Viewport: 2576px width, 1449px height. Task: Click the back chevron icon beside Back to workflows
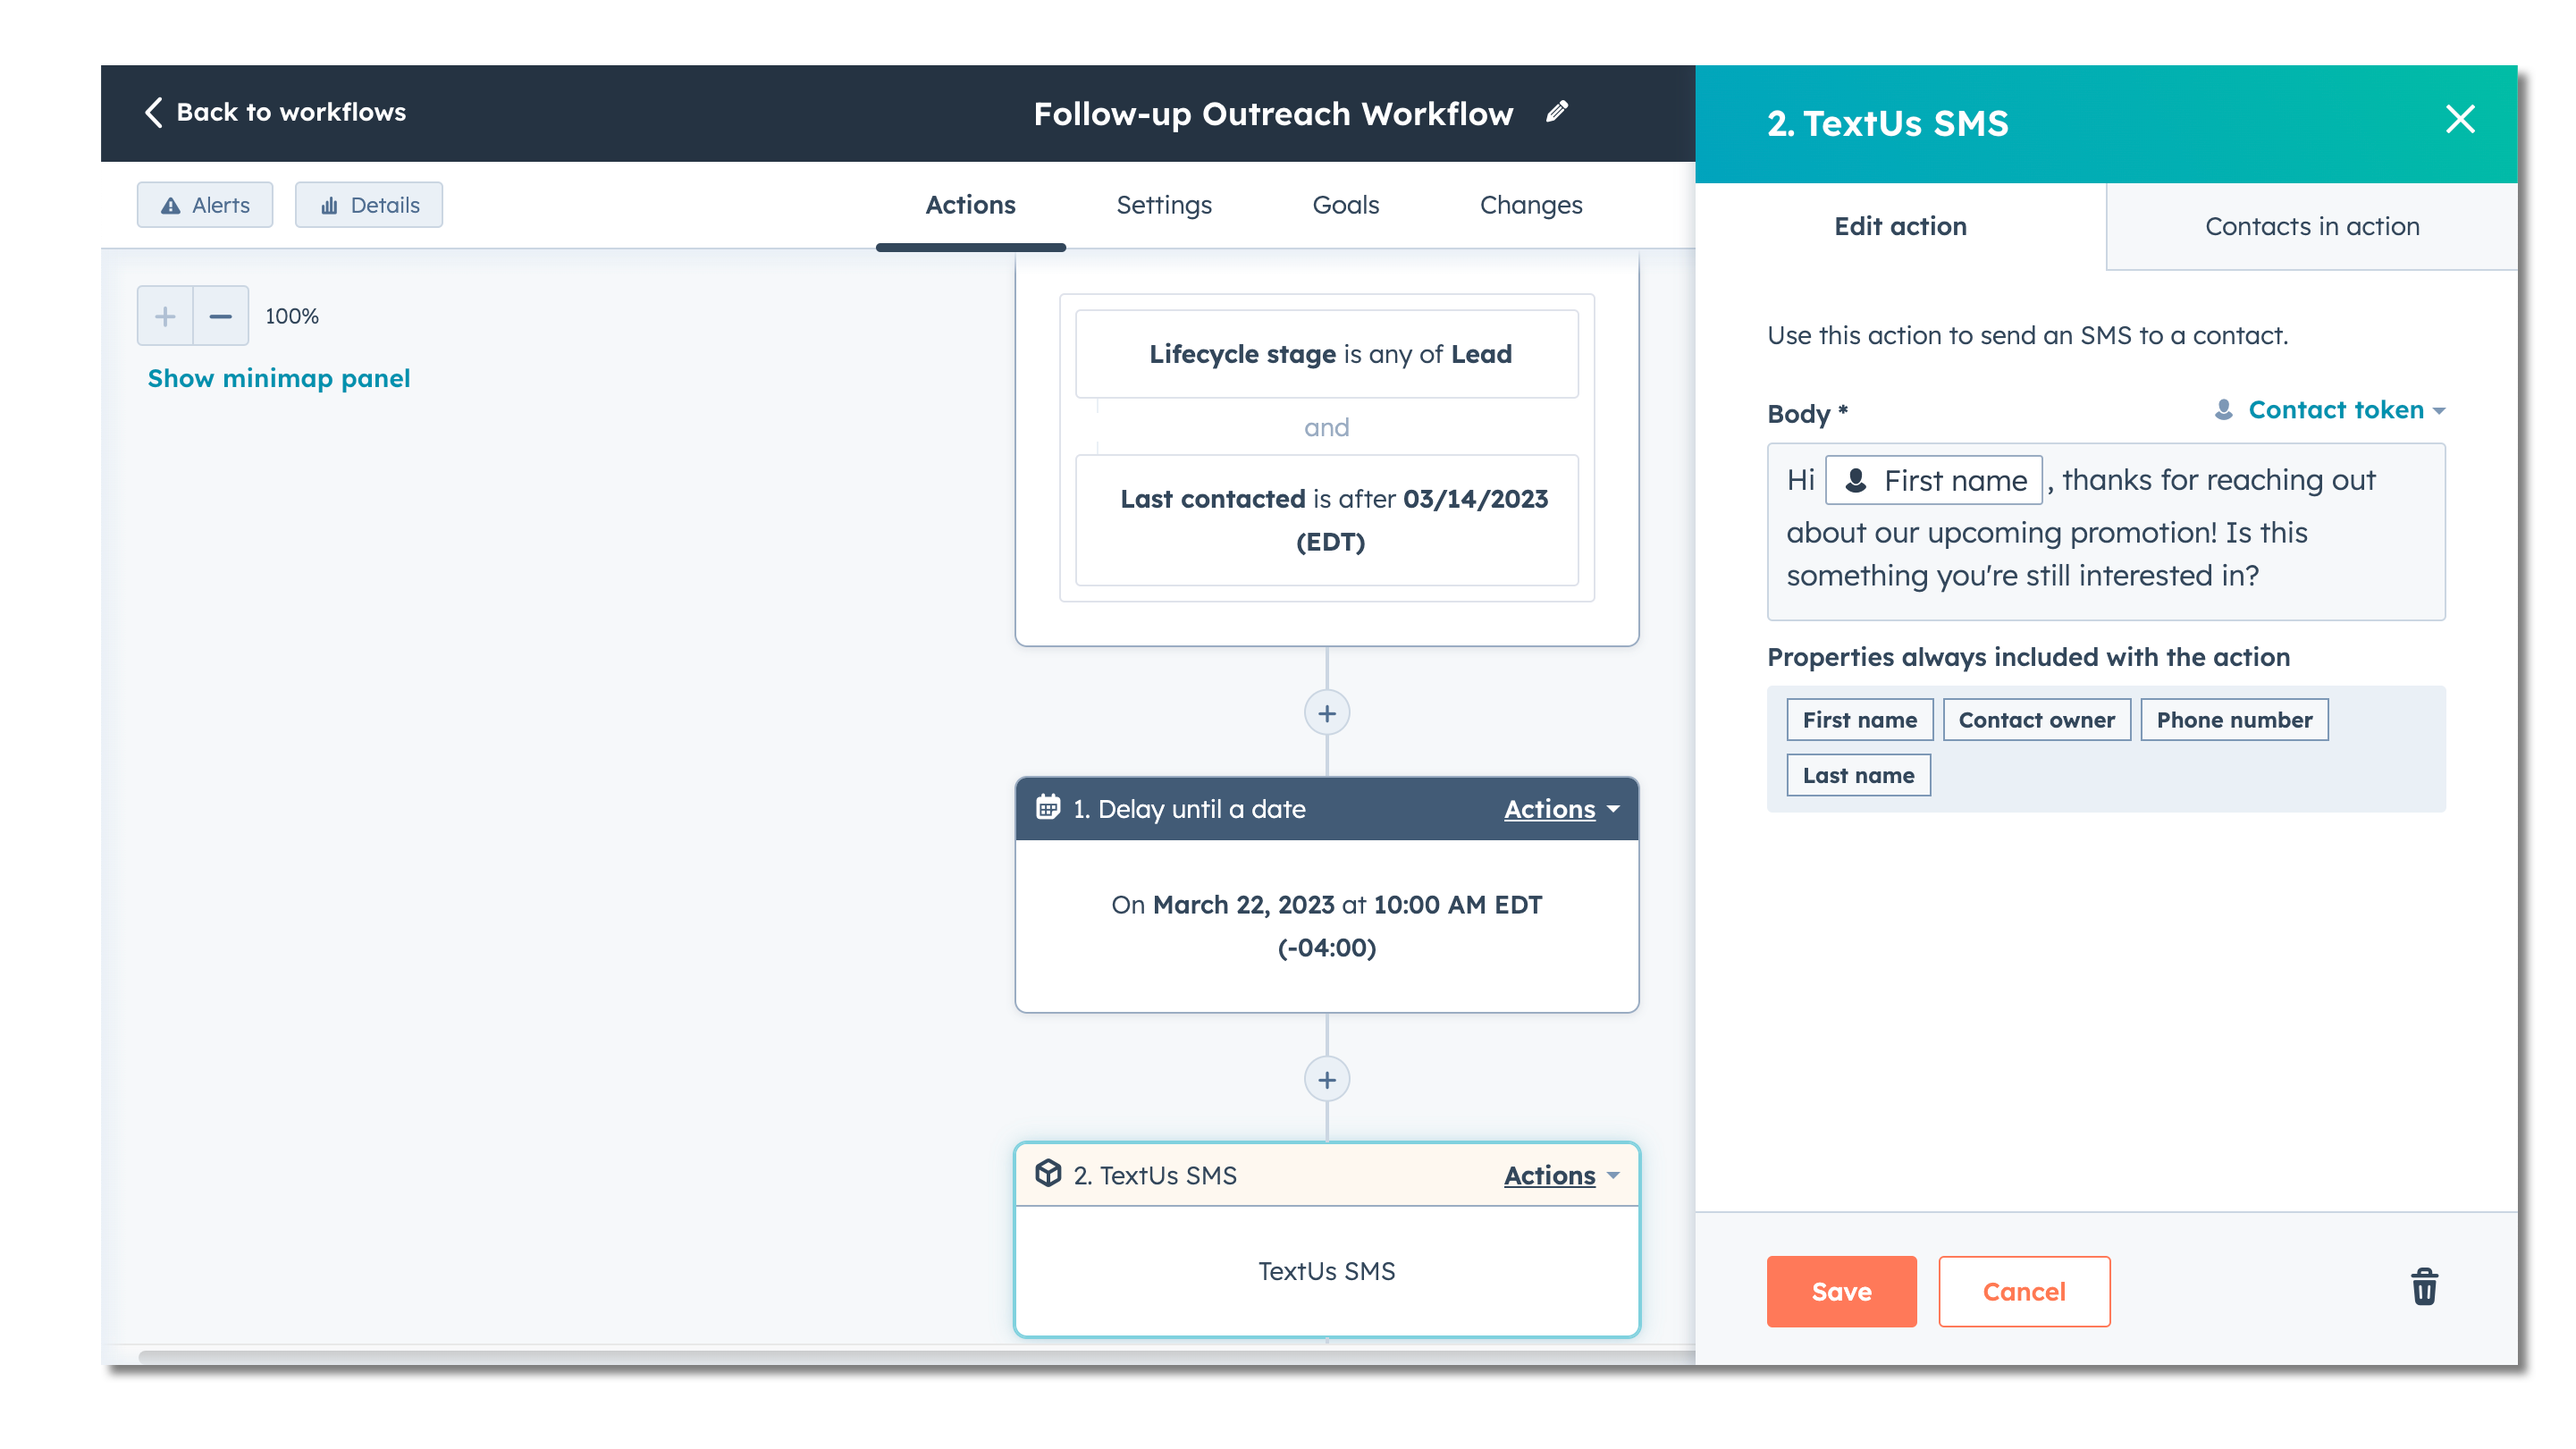coord(155,112)
